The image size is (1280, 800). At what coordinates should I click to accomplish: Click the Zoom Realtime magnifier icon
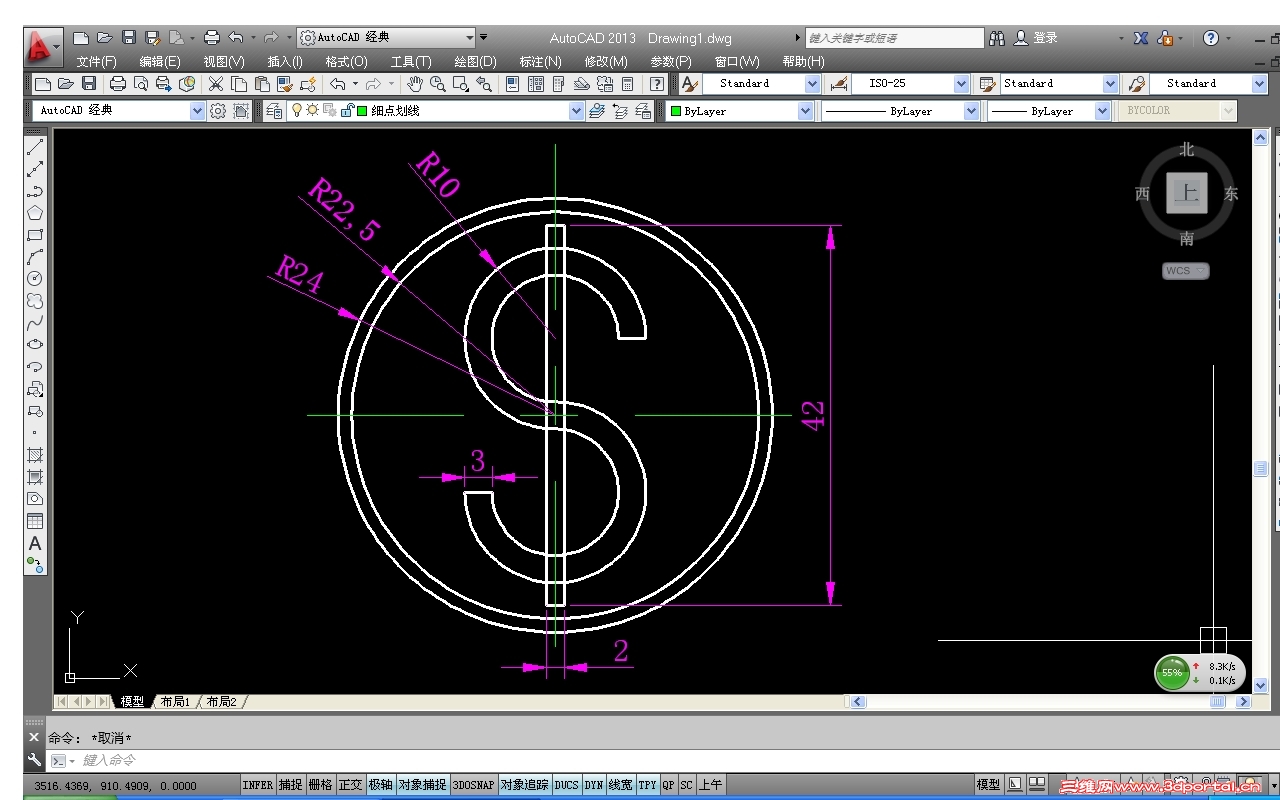[438, 84]
